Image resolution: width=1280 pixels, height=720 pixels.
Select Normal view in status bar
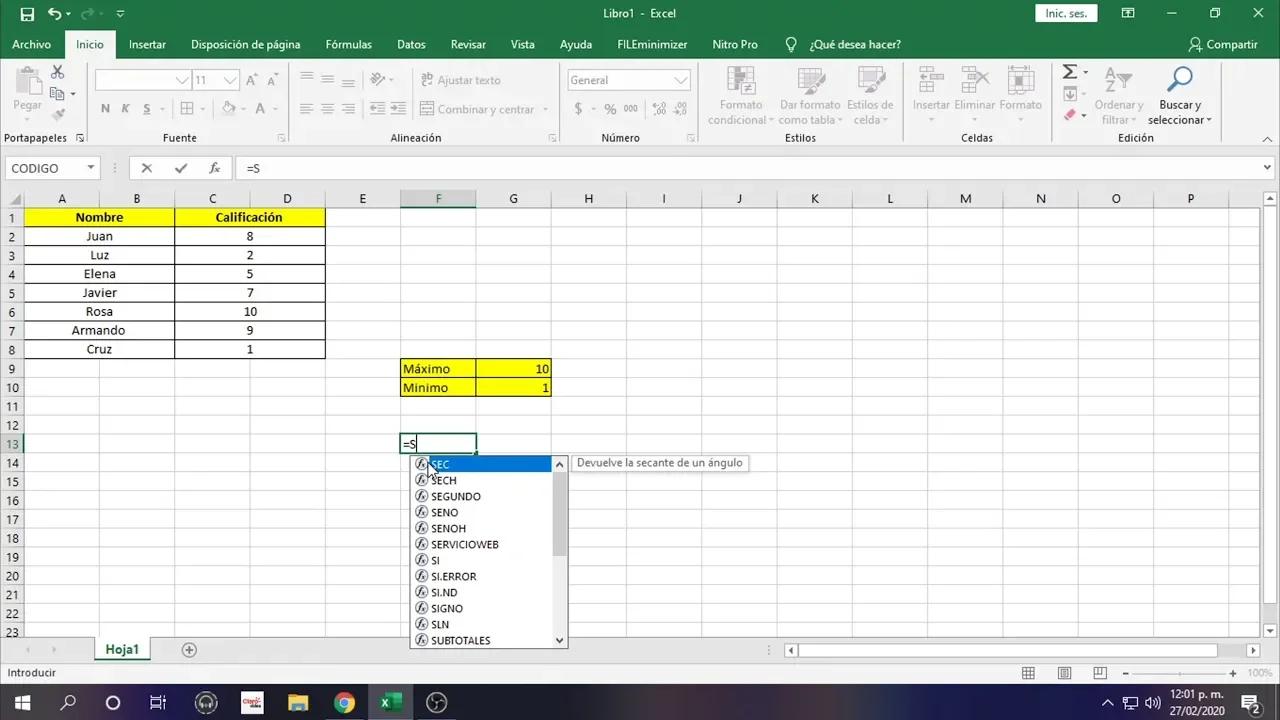(x=1030, y=673)
